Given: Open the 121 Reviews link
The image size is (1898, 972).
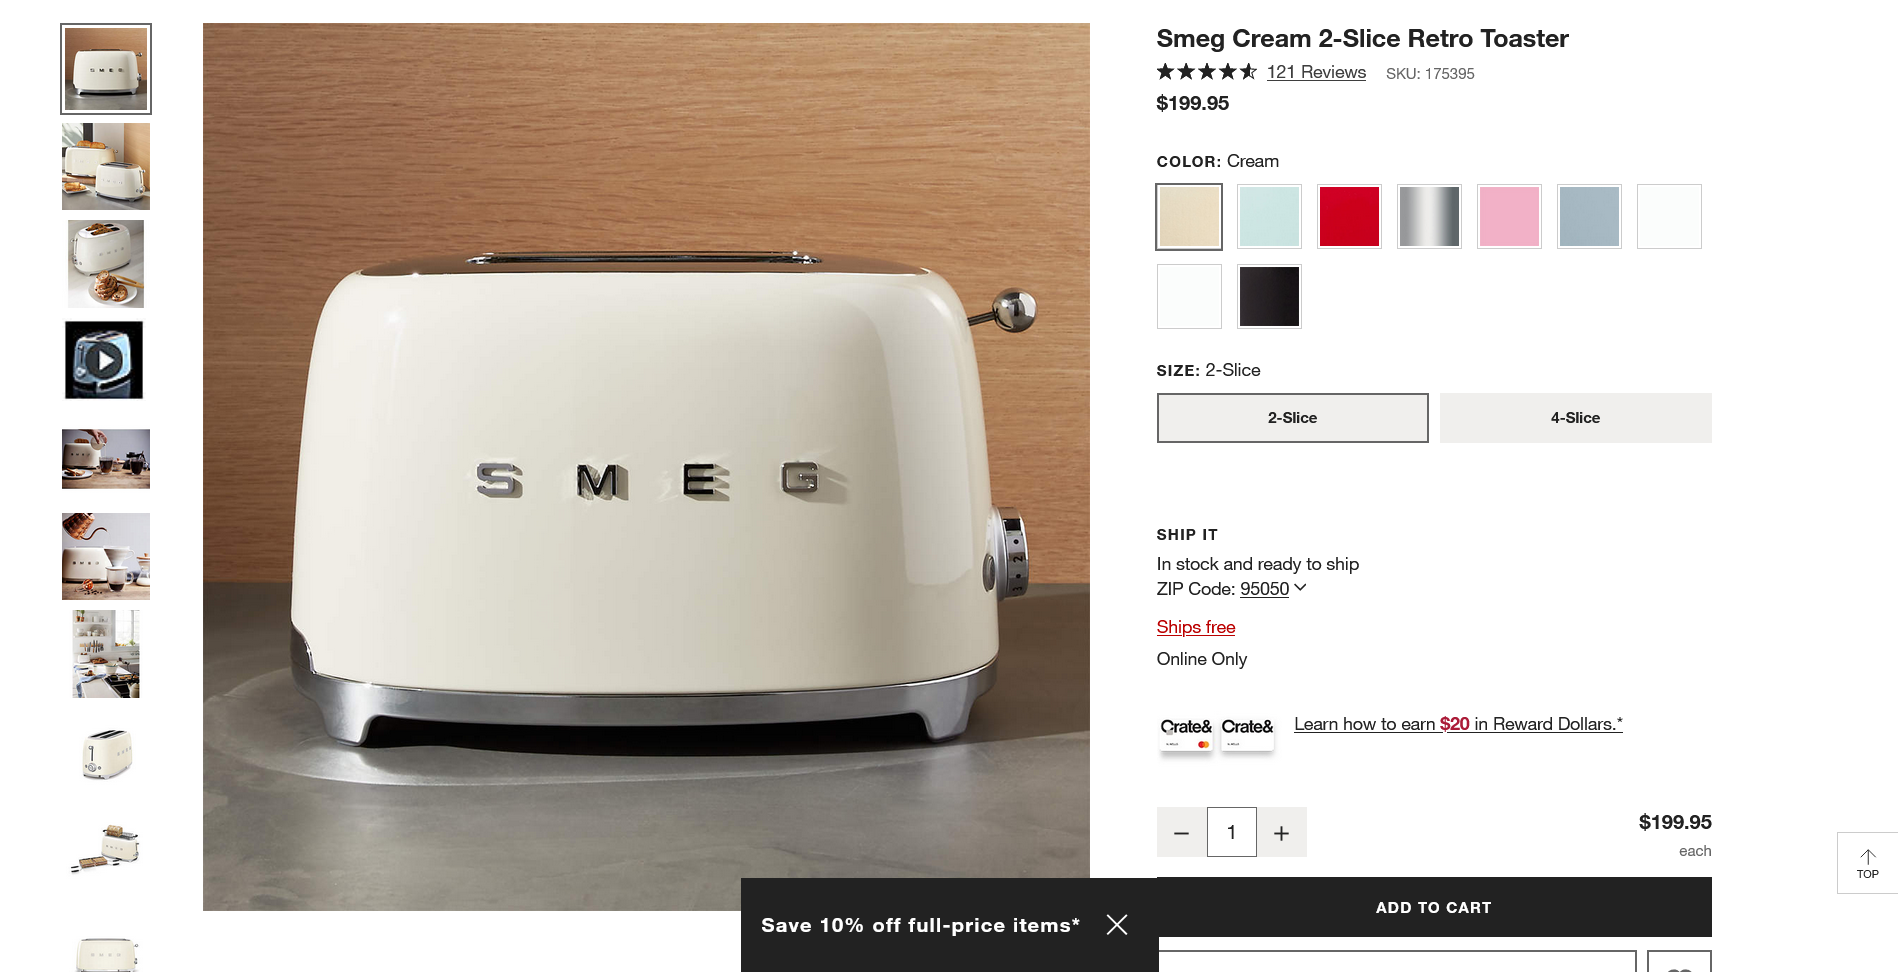Looking at the screenshot, I should [x=1316, y=72].
